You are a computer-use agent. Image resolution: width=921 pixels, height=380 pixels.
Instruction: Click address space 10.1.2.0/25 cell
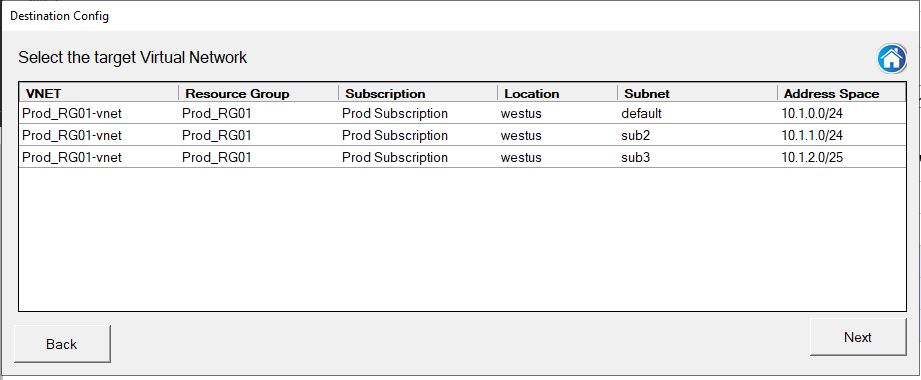click(x=812, y=157)
